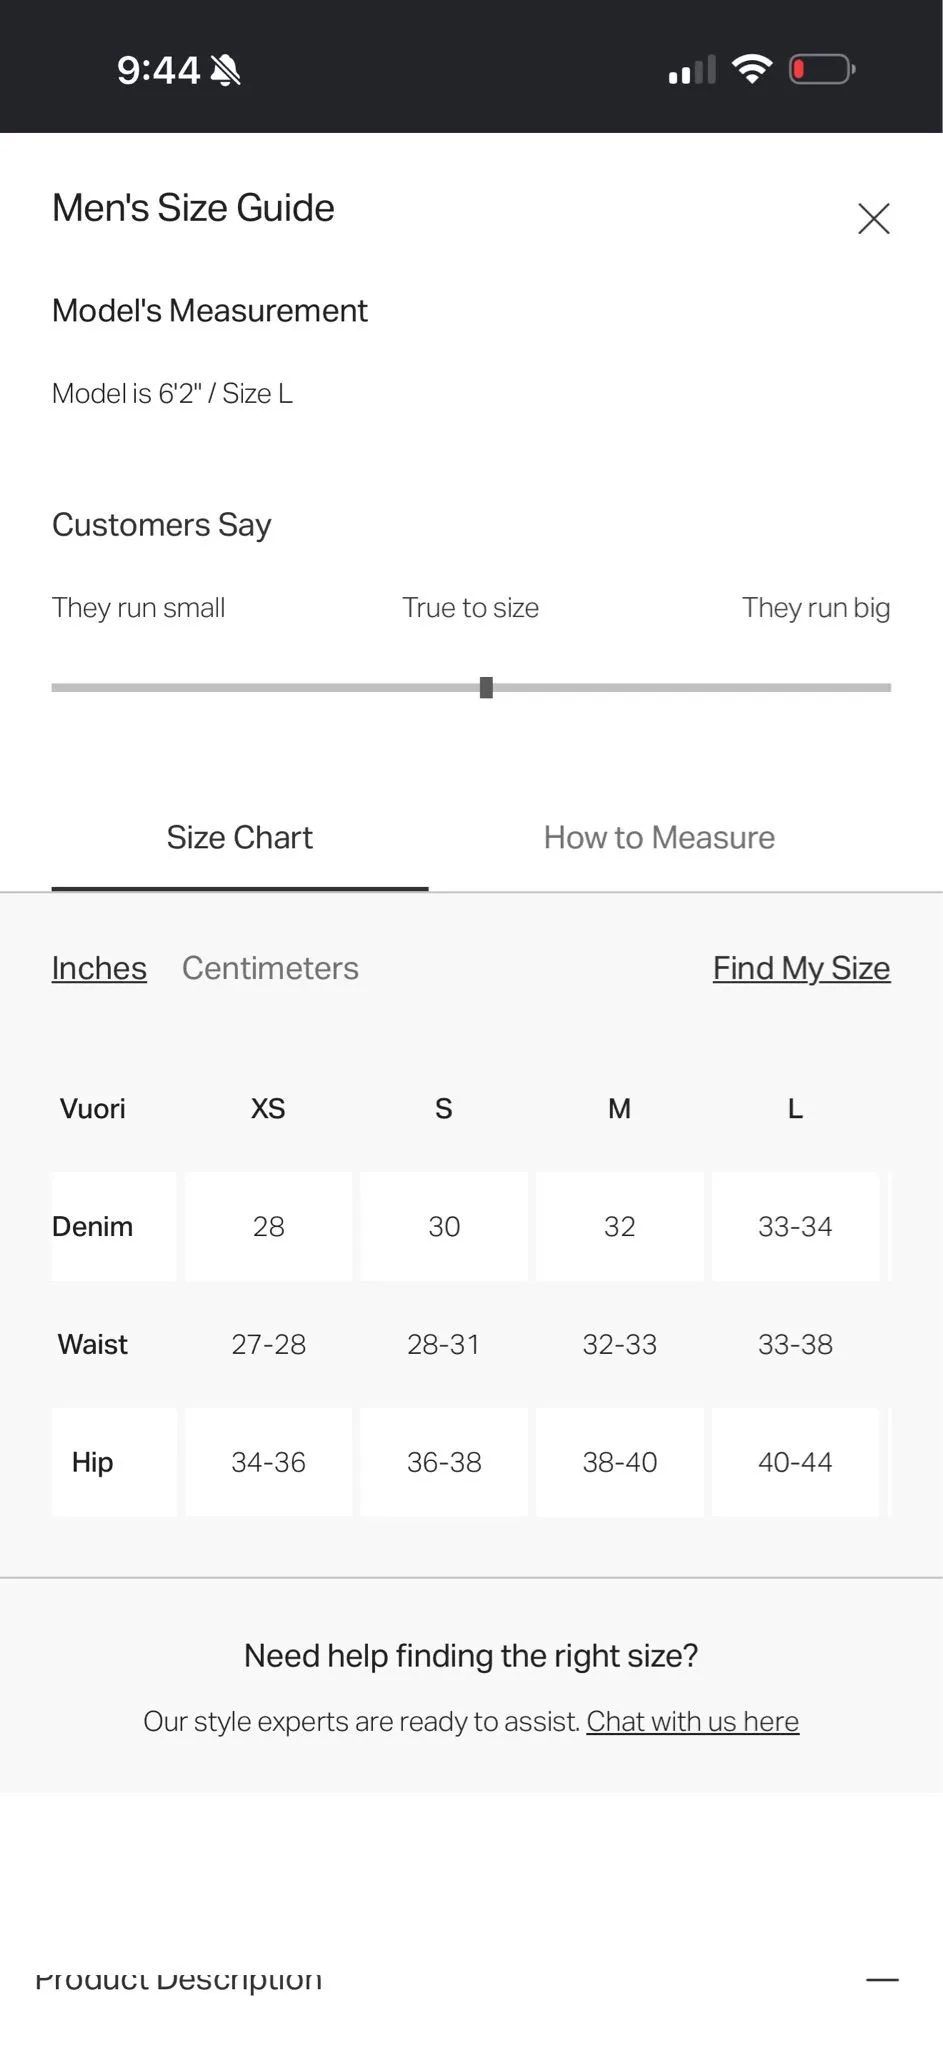Select the L size column header
This screenshot has height=2048, width=943.
795,1108
